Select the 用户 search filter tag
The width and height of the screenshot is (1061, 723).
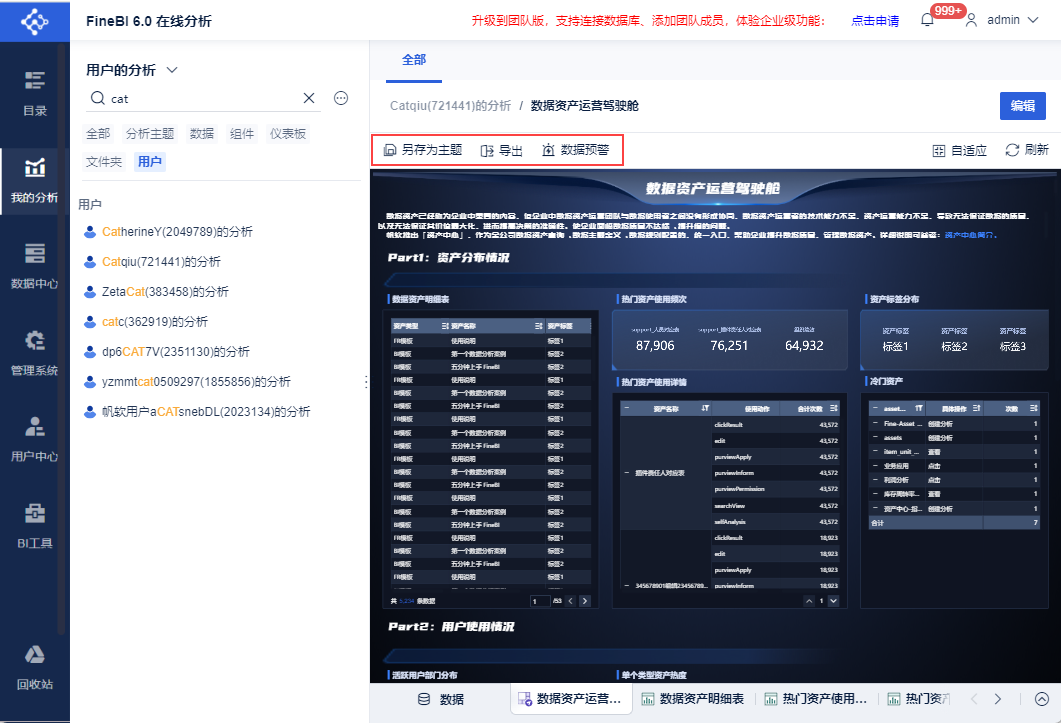(x=150, y=162)
